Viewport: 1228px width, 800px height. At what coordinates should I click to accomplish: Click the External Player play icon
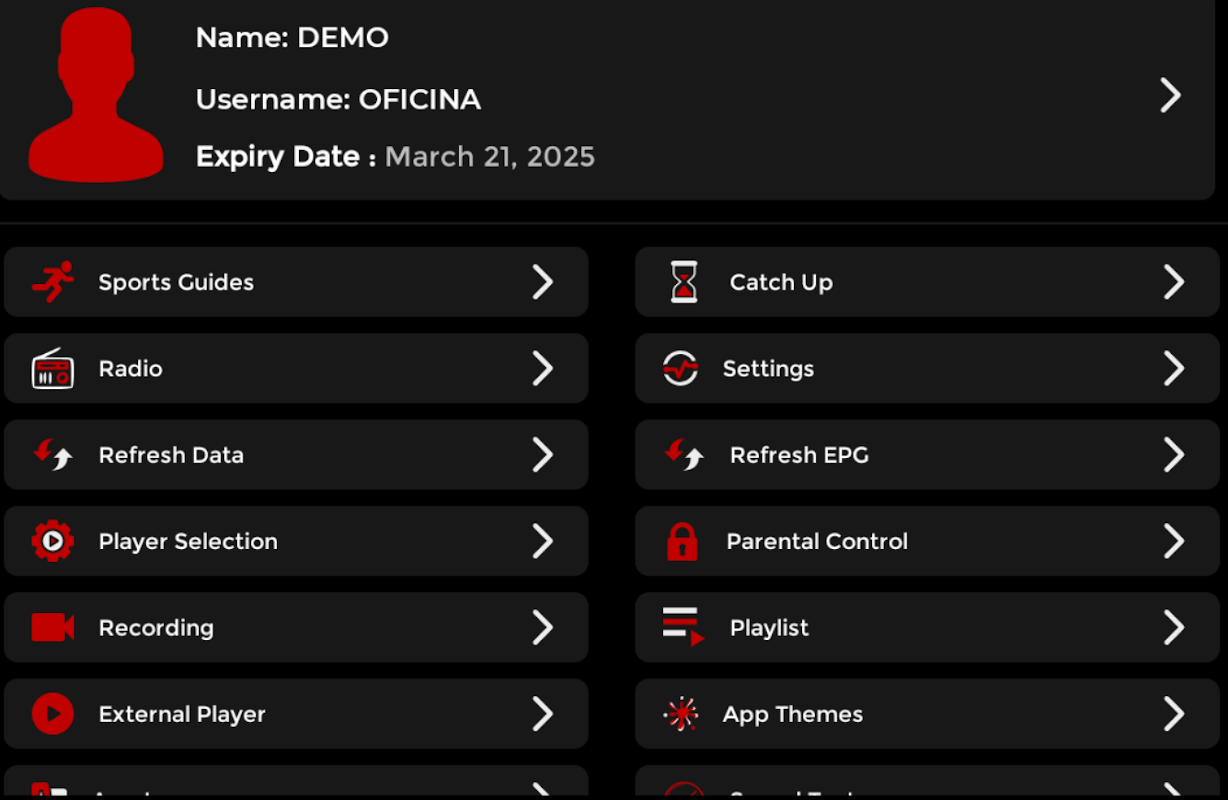[52, 714]
